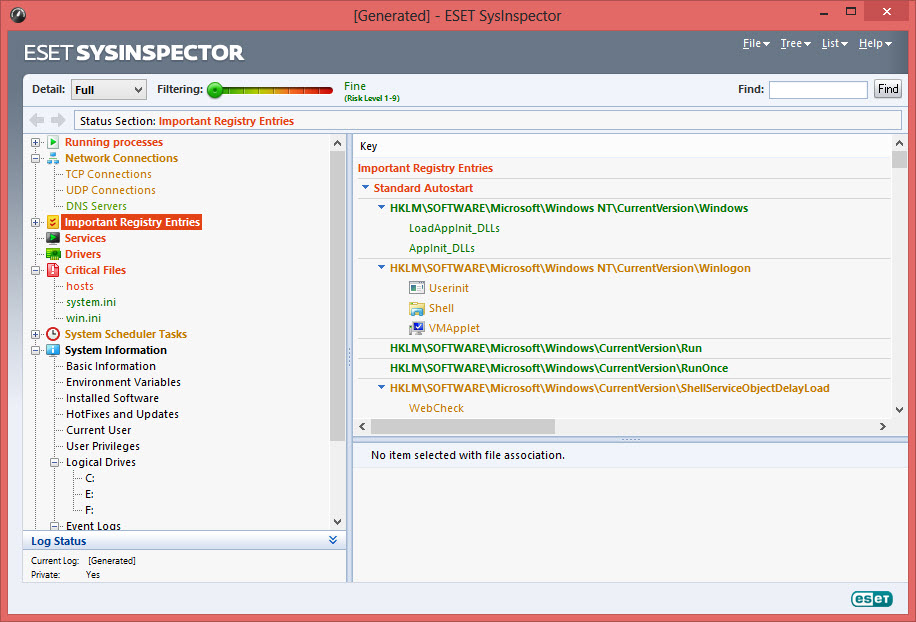Select Installed Software in the tree
916x622 pixels.
pyautogui.click(x=112, y=398)
